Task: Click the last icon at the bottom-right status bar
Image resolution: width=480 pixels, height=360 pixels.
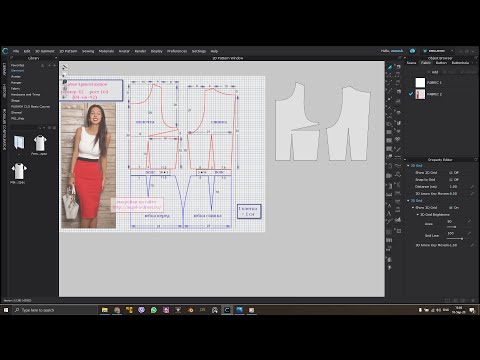Action: click(473, 300)
